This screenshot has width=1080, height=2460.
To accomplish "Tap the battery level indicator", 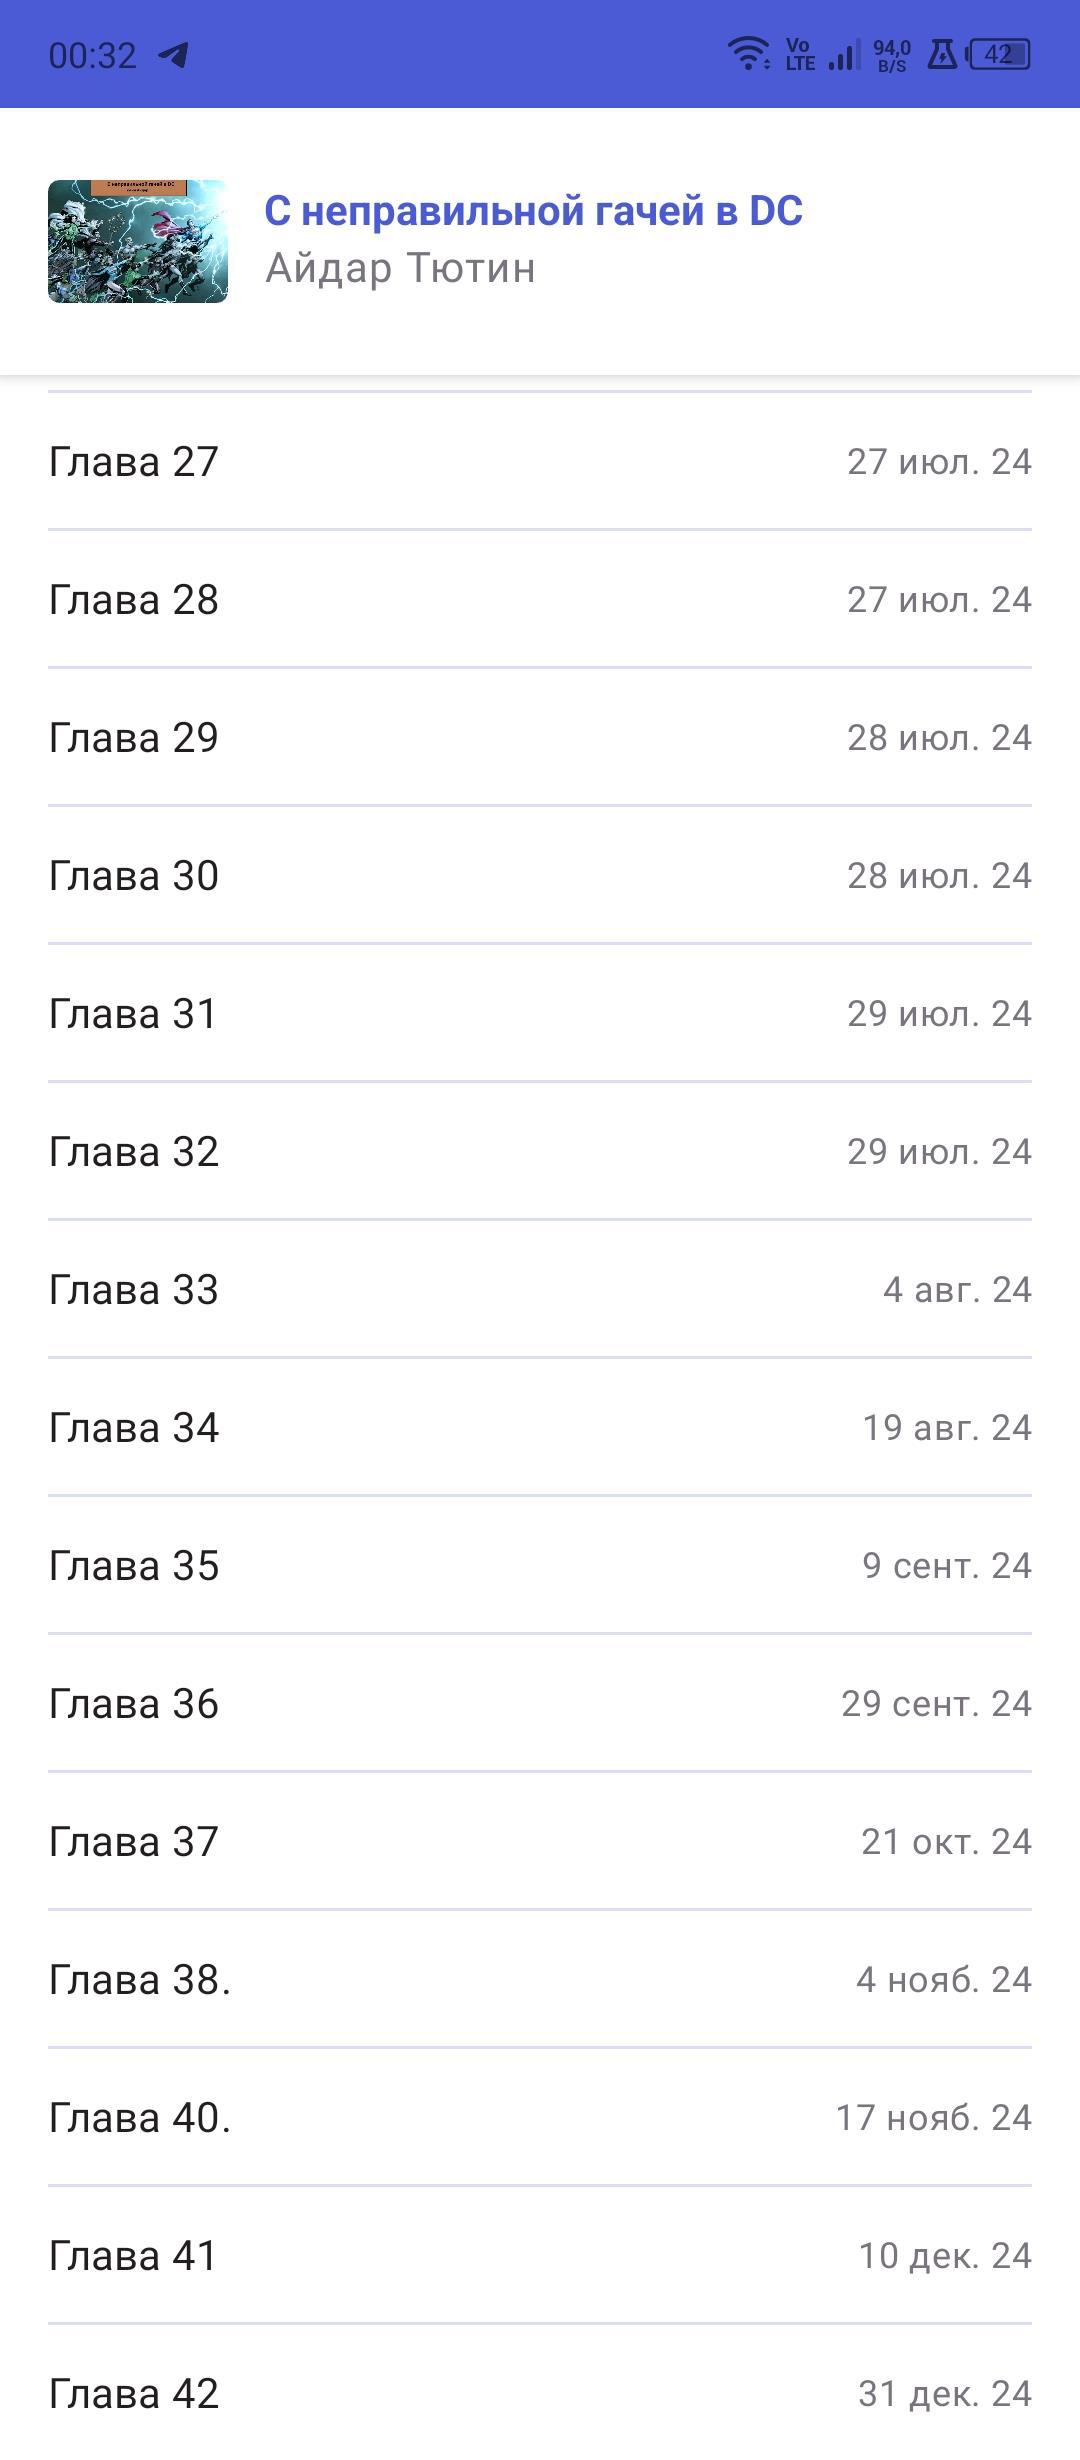I will tap(999, 54).
